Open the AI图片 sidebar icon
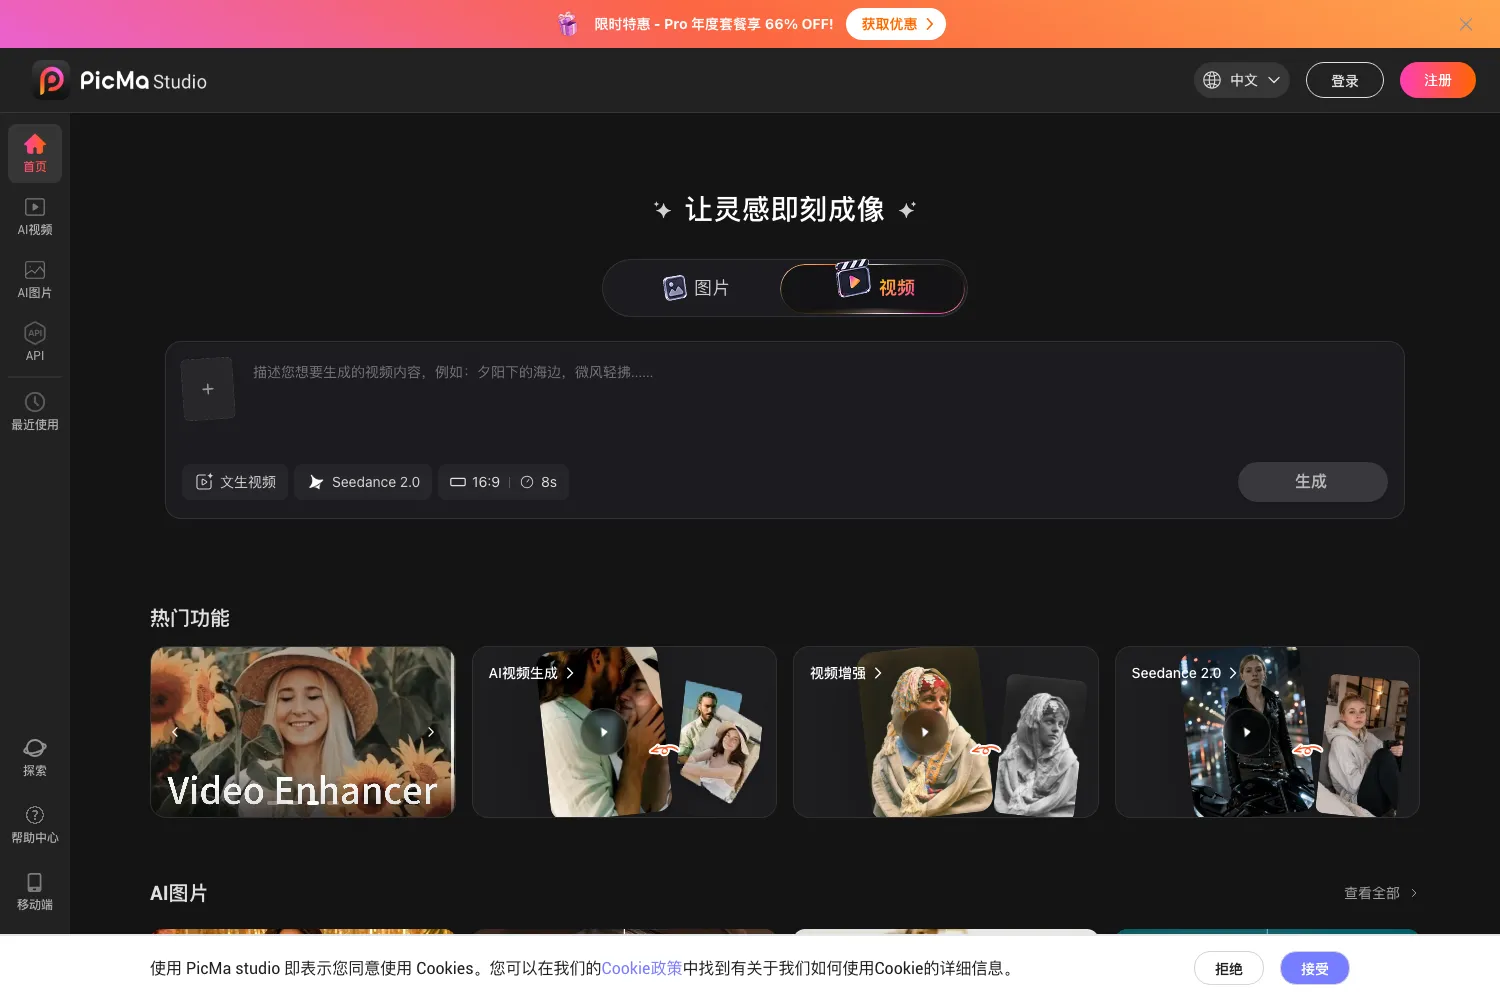The width and height of the screenshot is (1500, 1000). (x=35, y=279)
